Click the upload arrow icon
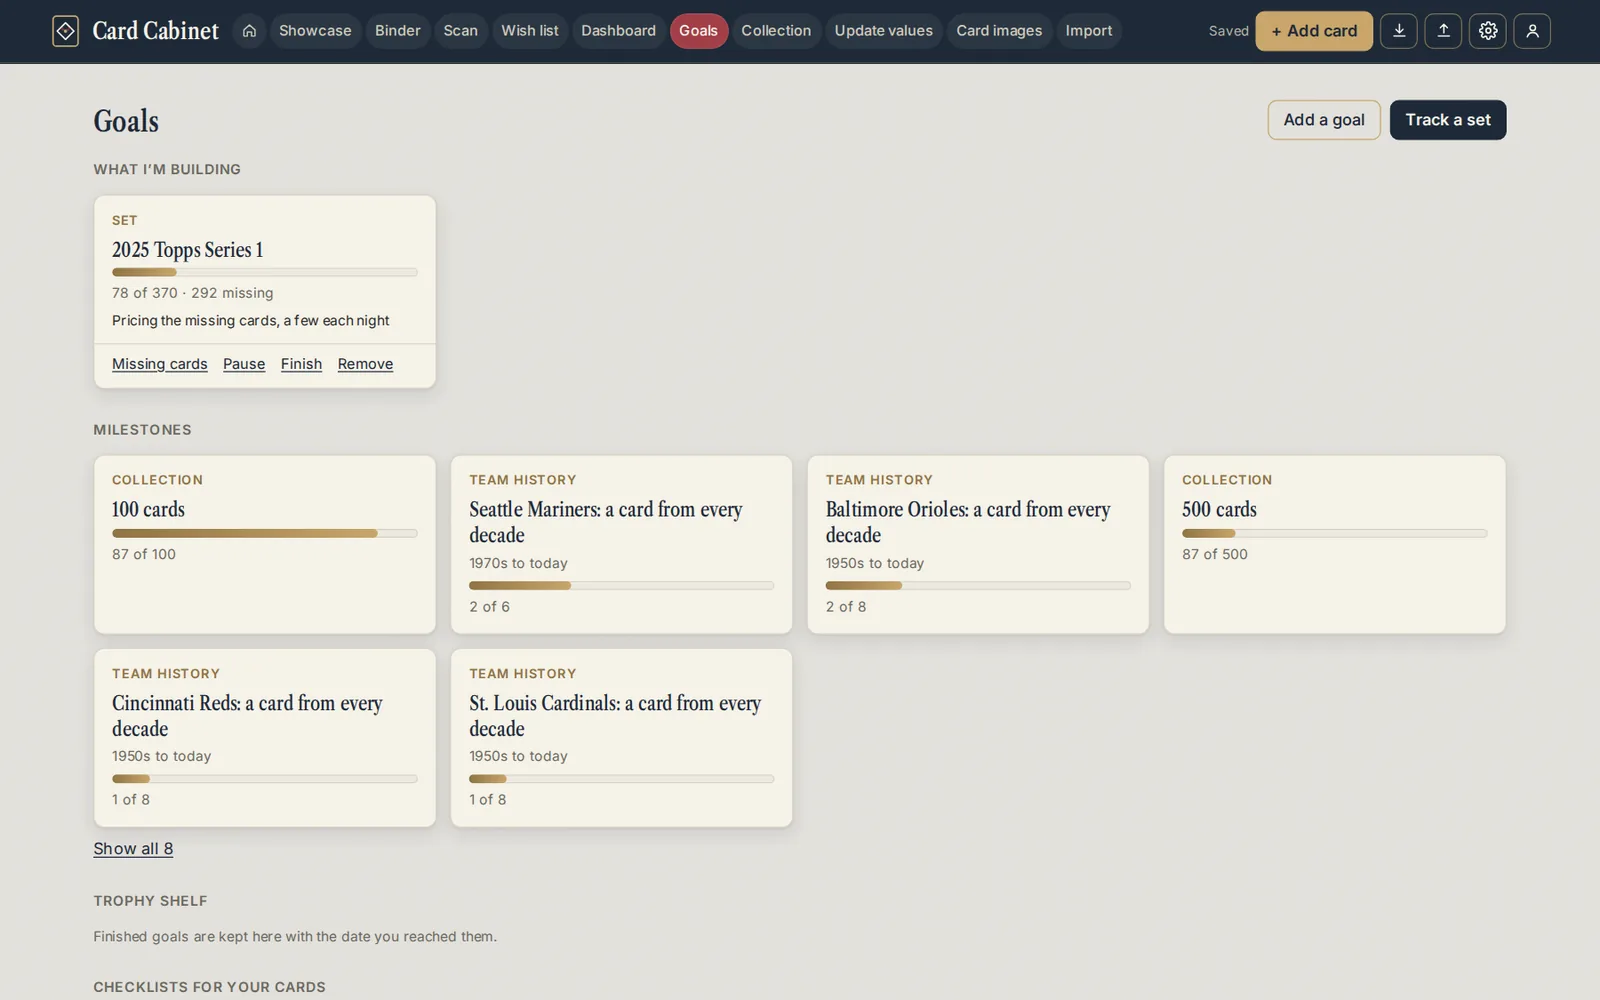This screenshot has height=1000, width=1600. (1443, 31)
